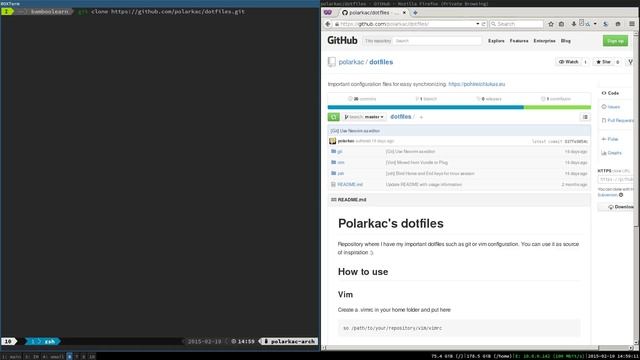The width and height of the screenshot is (640, 360).
Task: Open the Pull Requests sidebar tab
Action: (x=618, y=120)
